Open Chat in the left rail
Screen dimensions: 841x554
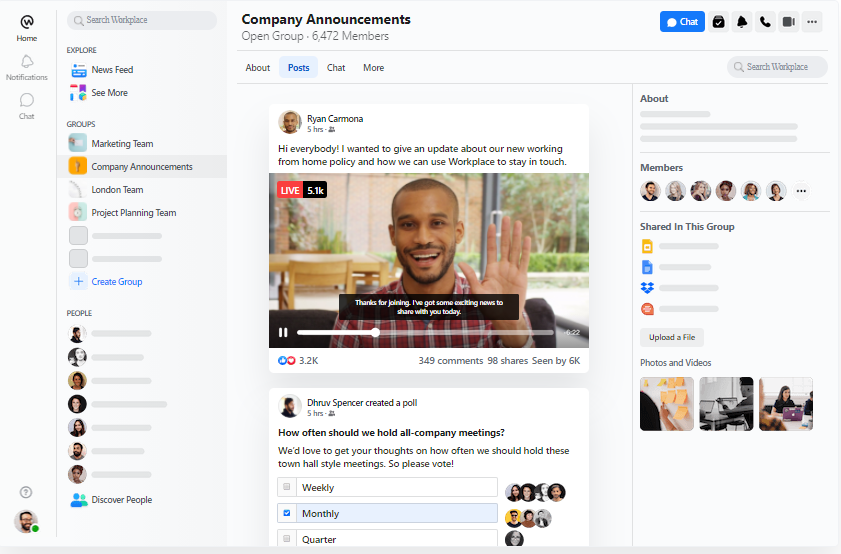(27, 106)
